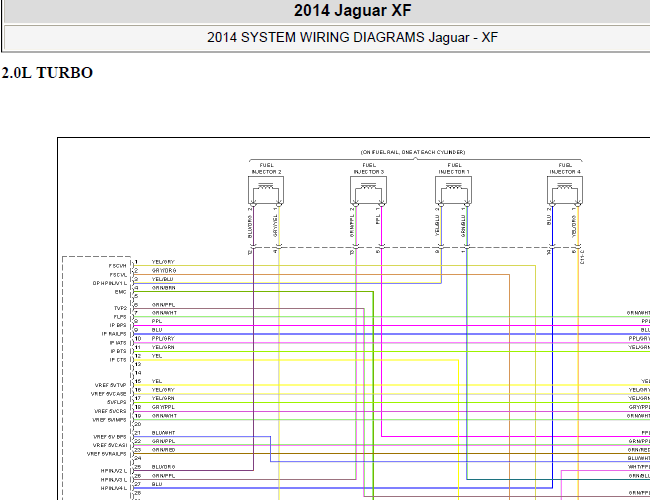Click the 'VREF 5VMPS' pin name
This screenshot has height=500, width=650.
click(109, 420)
